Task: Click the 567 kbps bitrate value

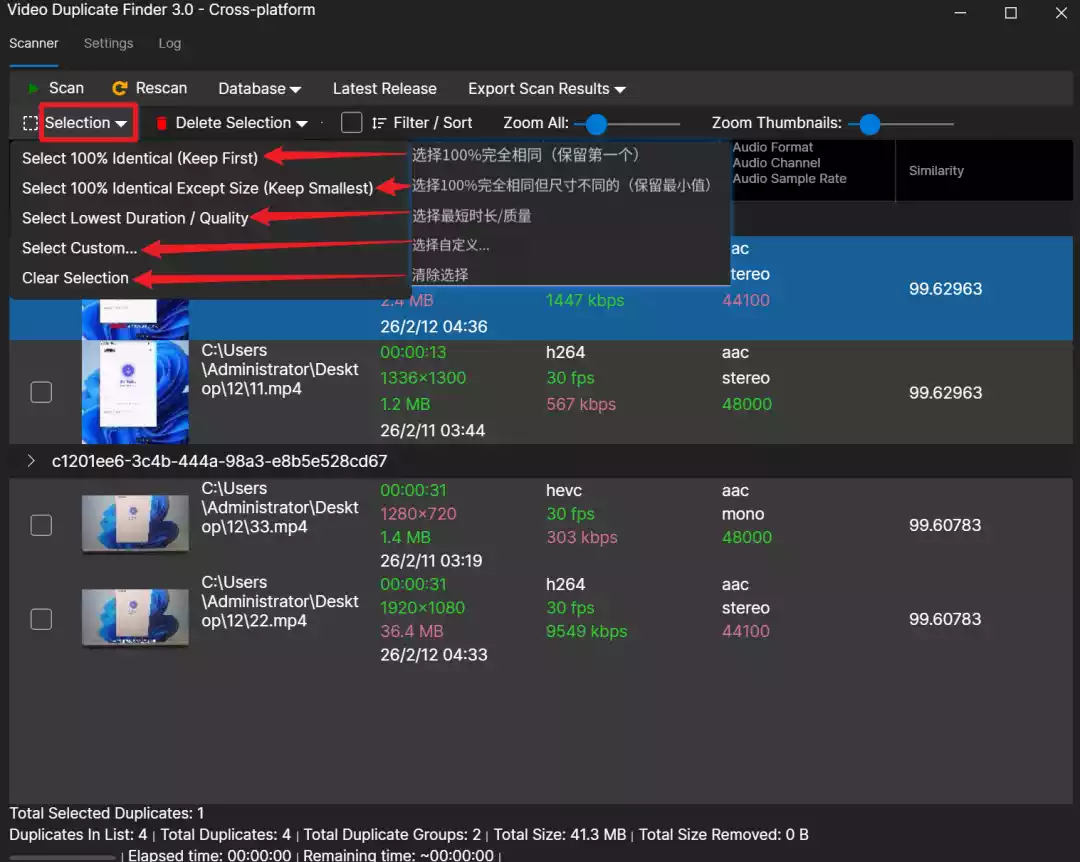Action: [x=581, y=404]
